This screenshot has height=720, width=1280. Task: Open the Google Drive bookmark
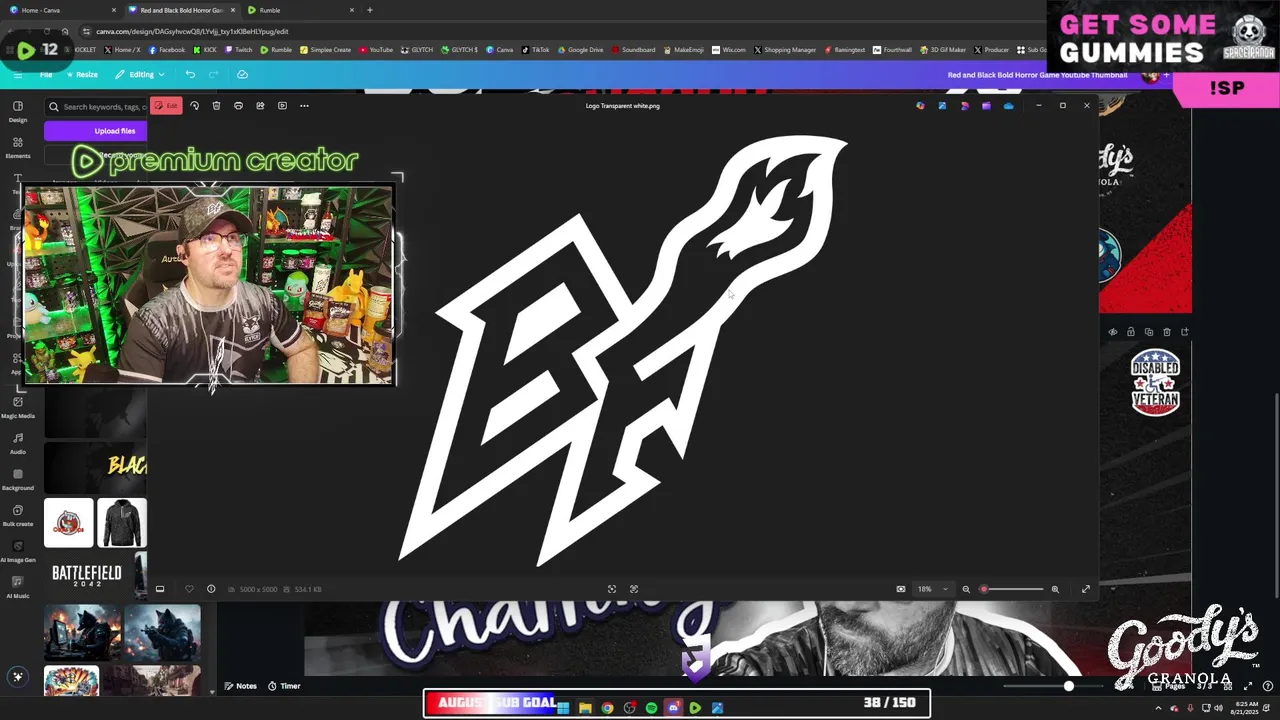tap(580, 50)
